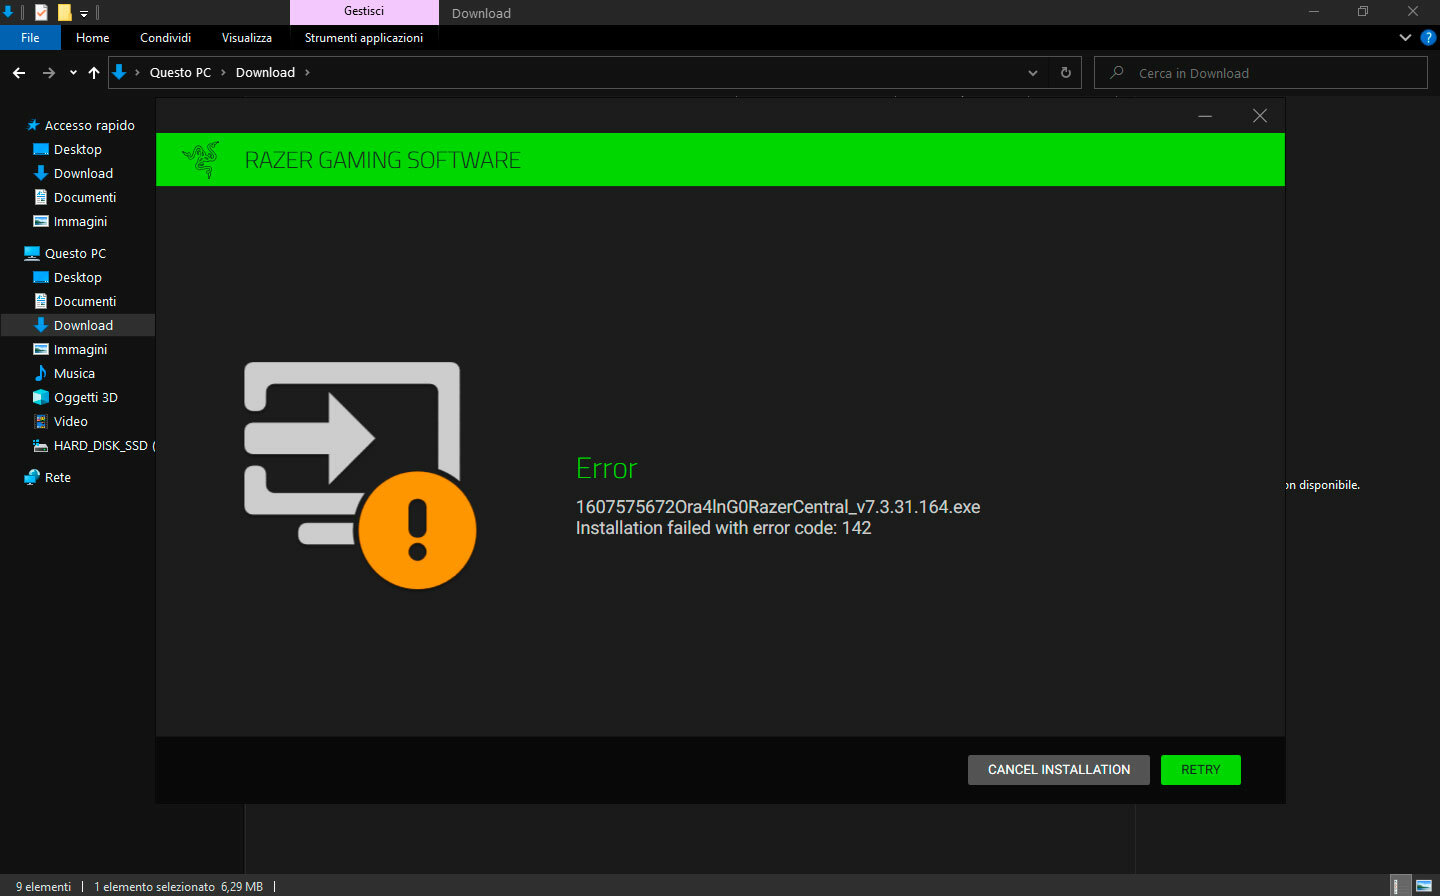Switch to the Home ribbon tab
The width and height of the screenshot is (1440, 896).
click(x=93, y=38)
